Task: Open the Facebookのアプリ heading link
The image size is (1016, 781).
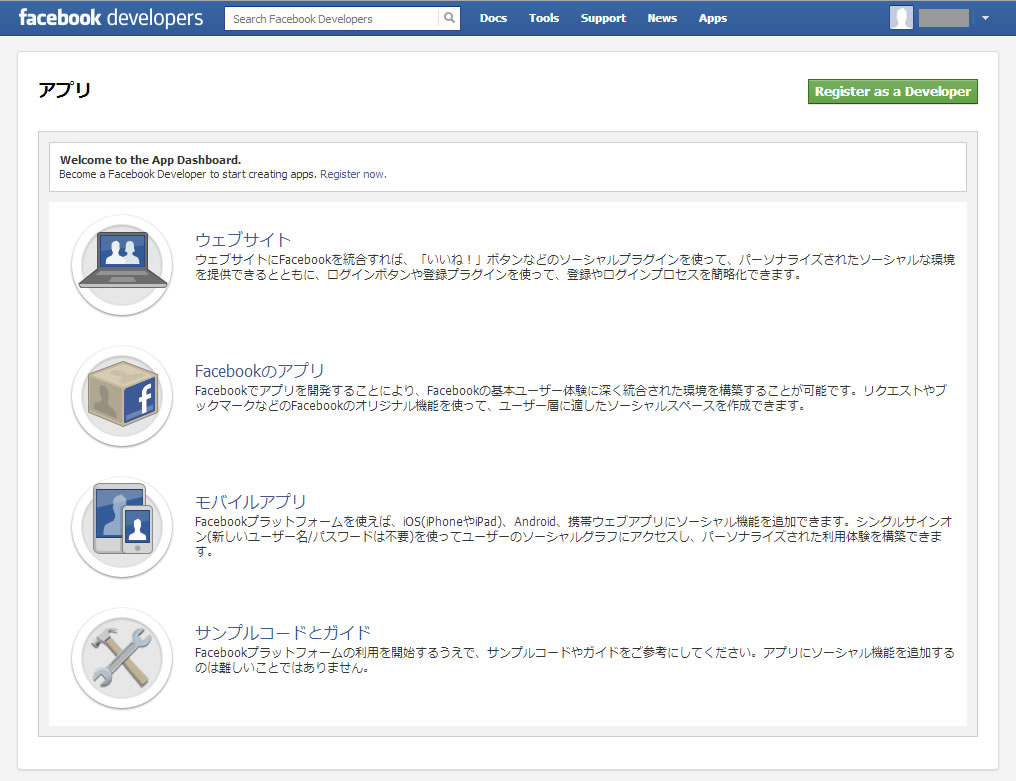Action: coord(259,371)
